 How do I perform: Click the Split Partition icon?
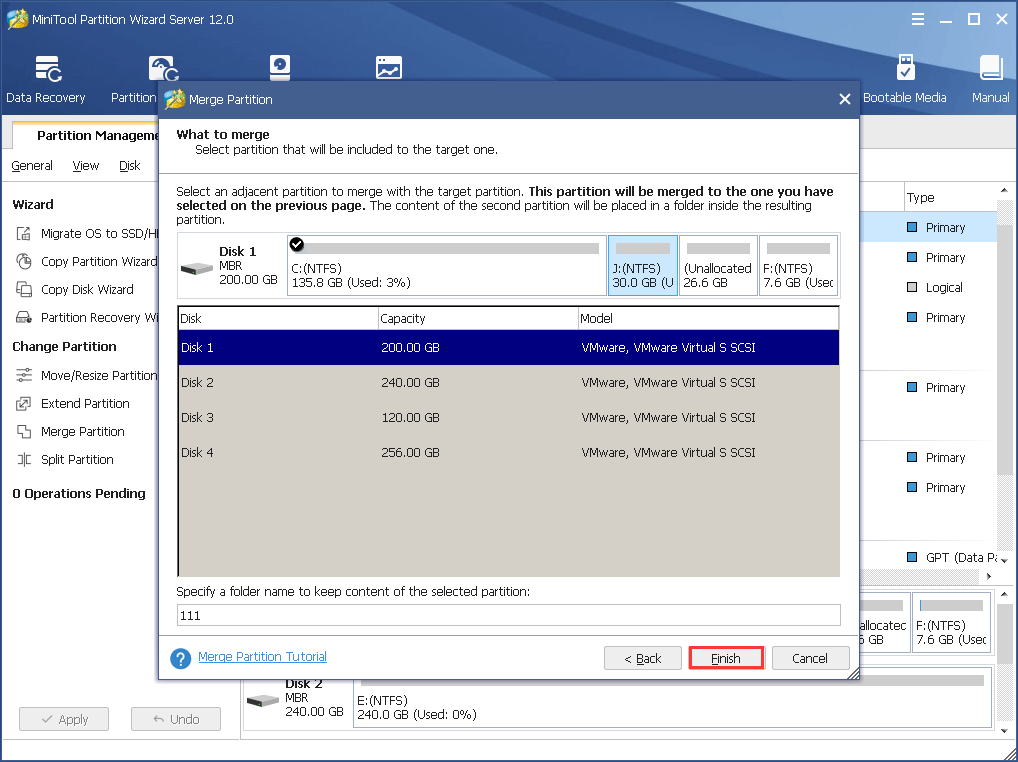point(24,460)
